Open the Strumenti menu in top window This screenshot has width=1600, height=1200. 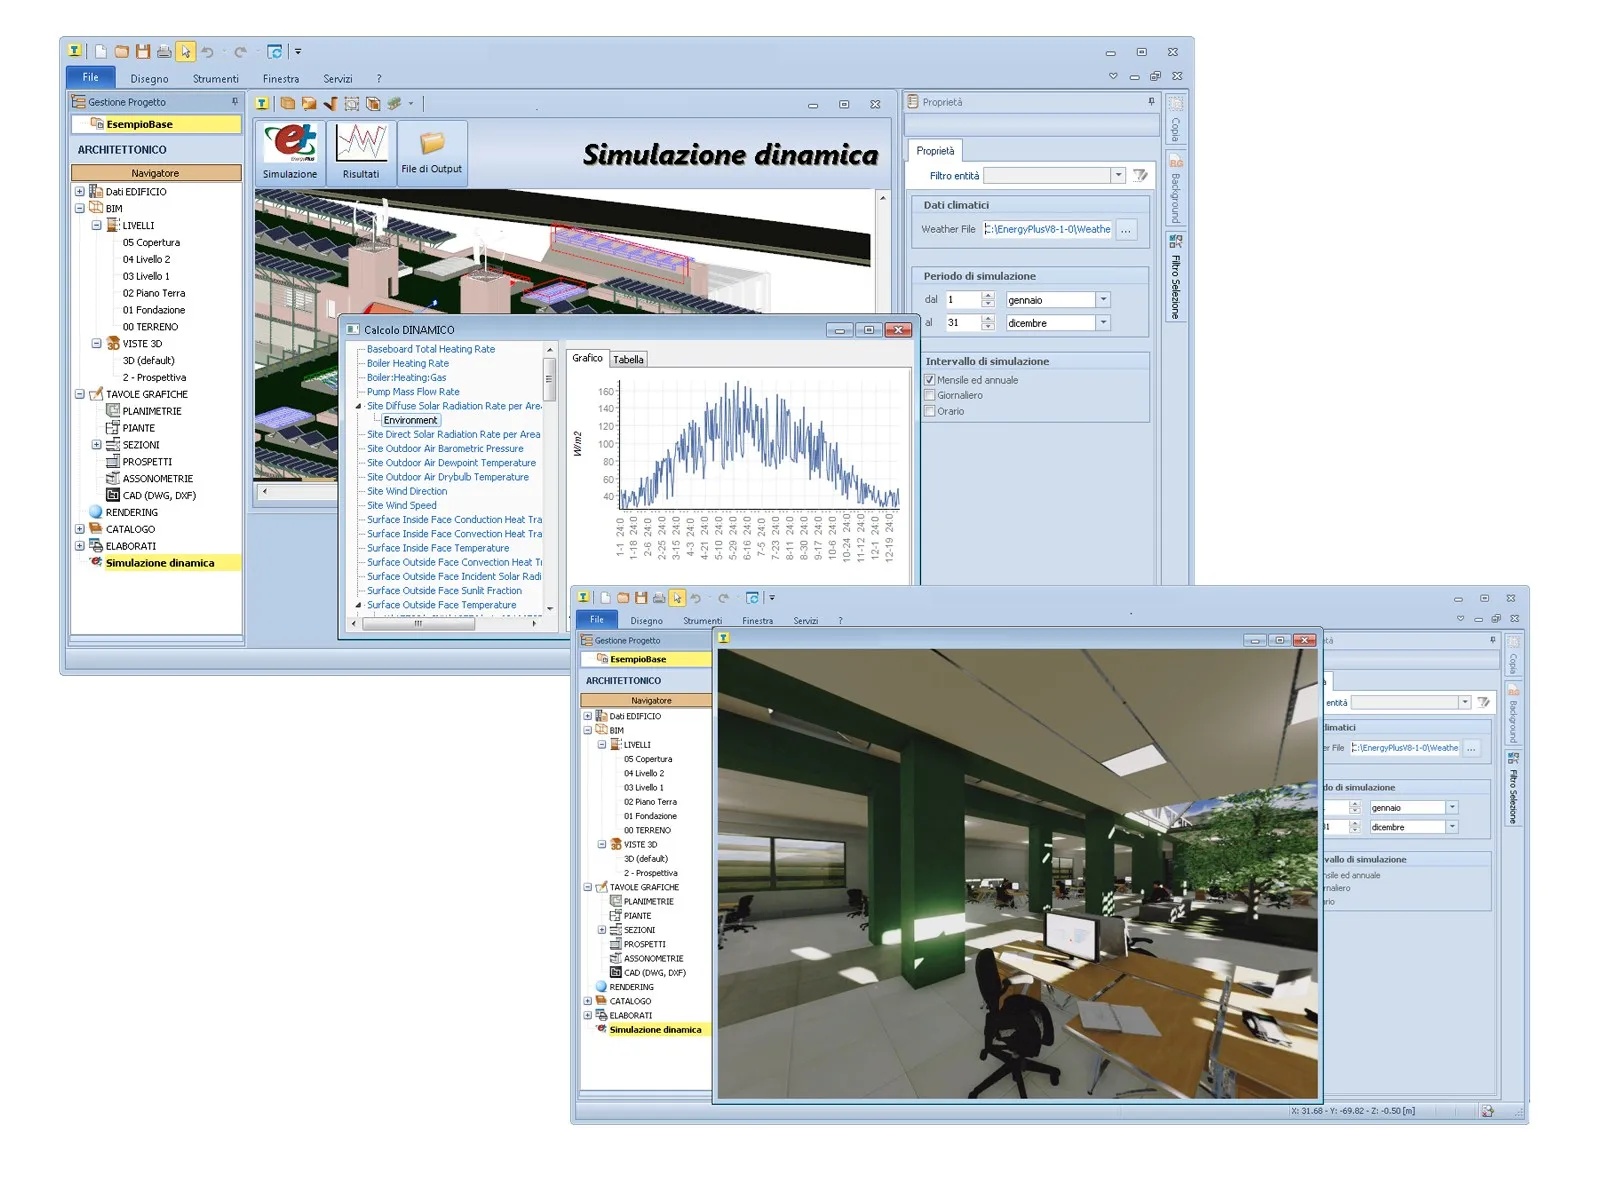point(216,78)
